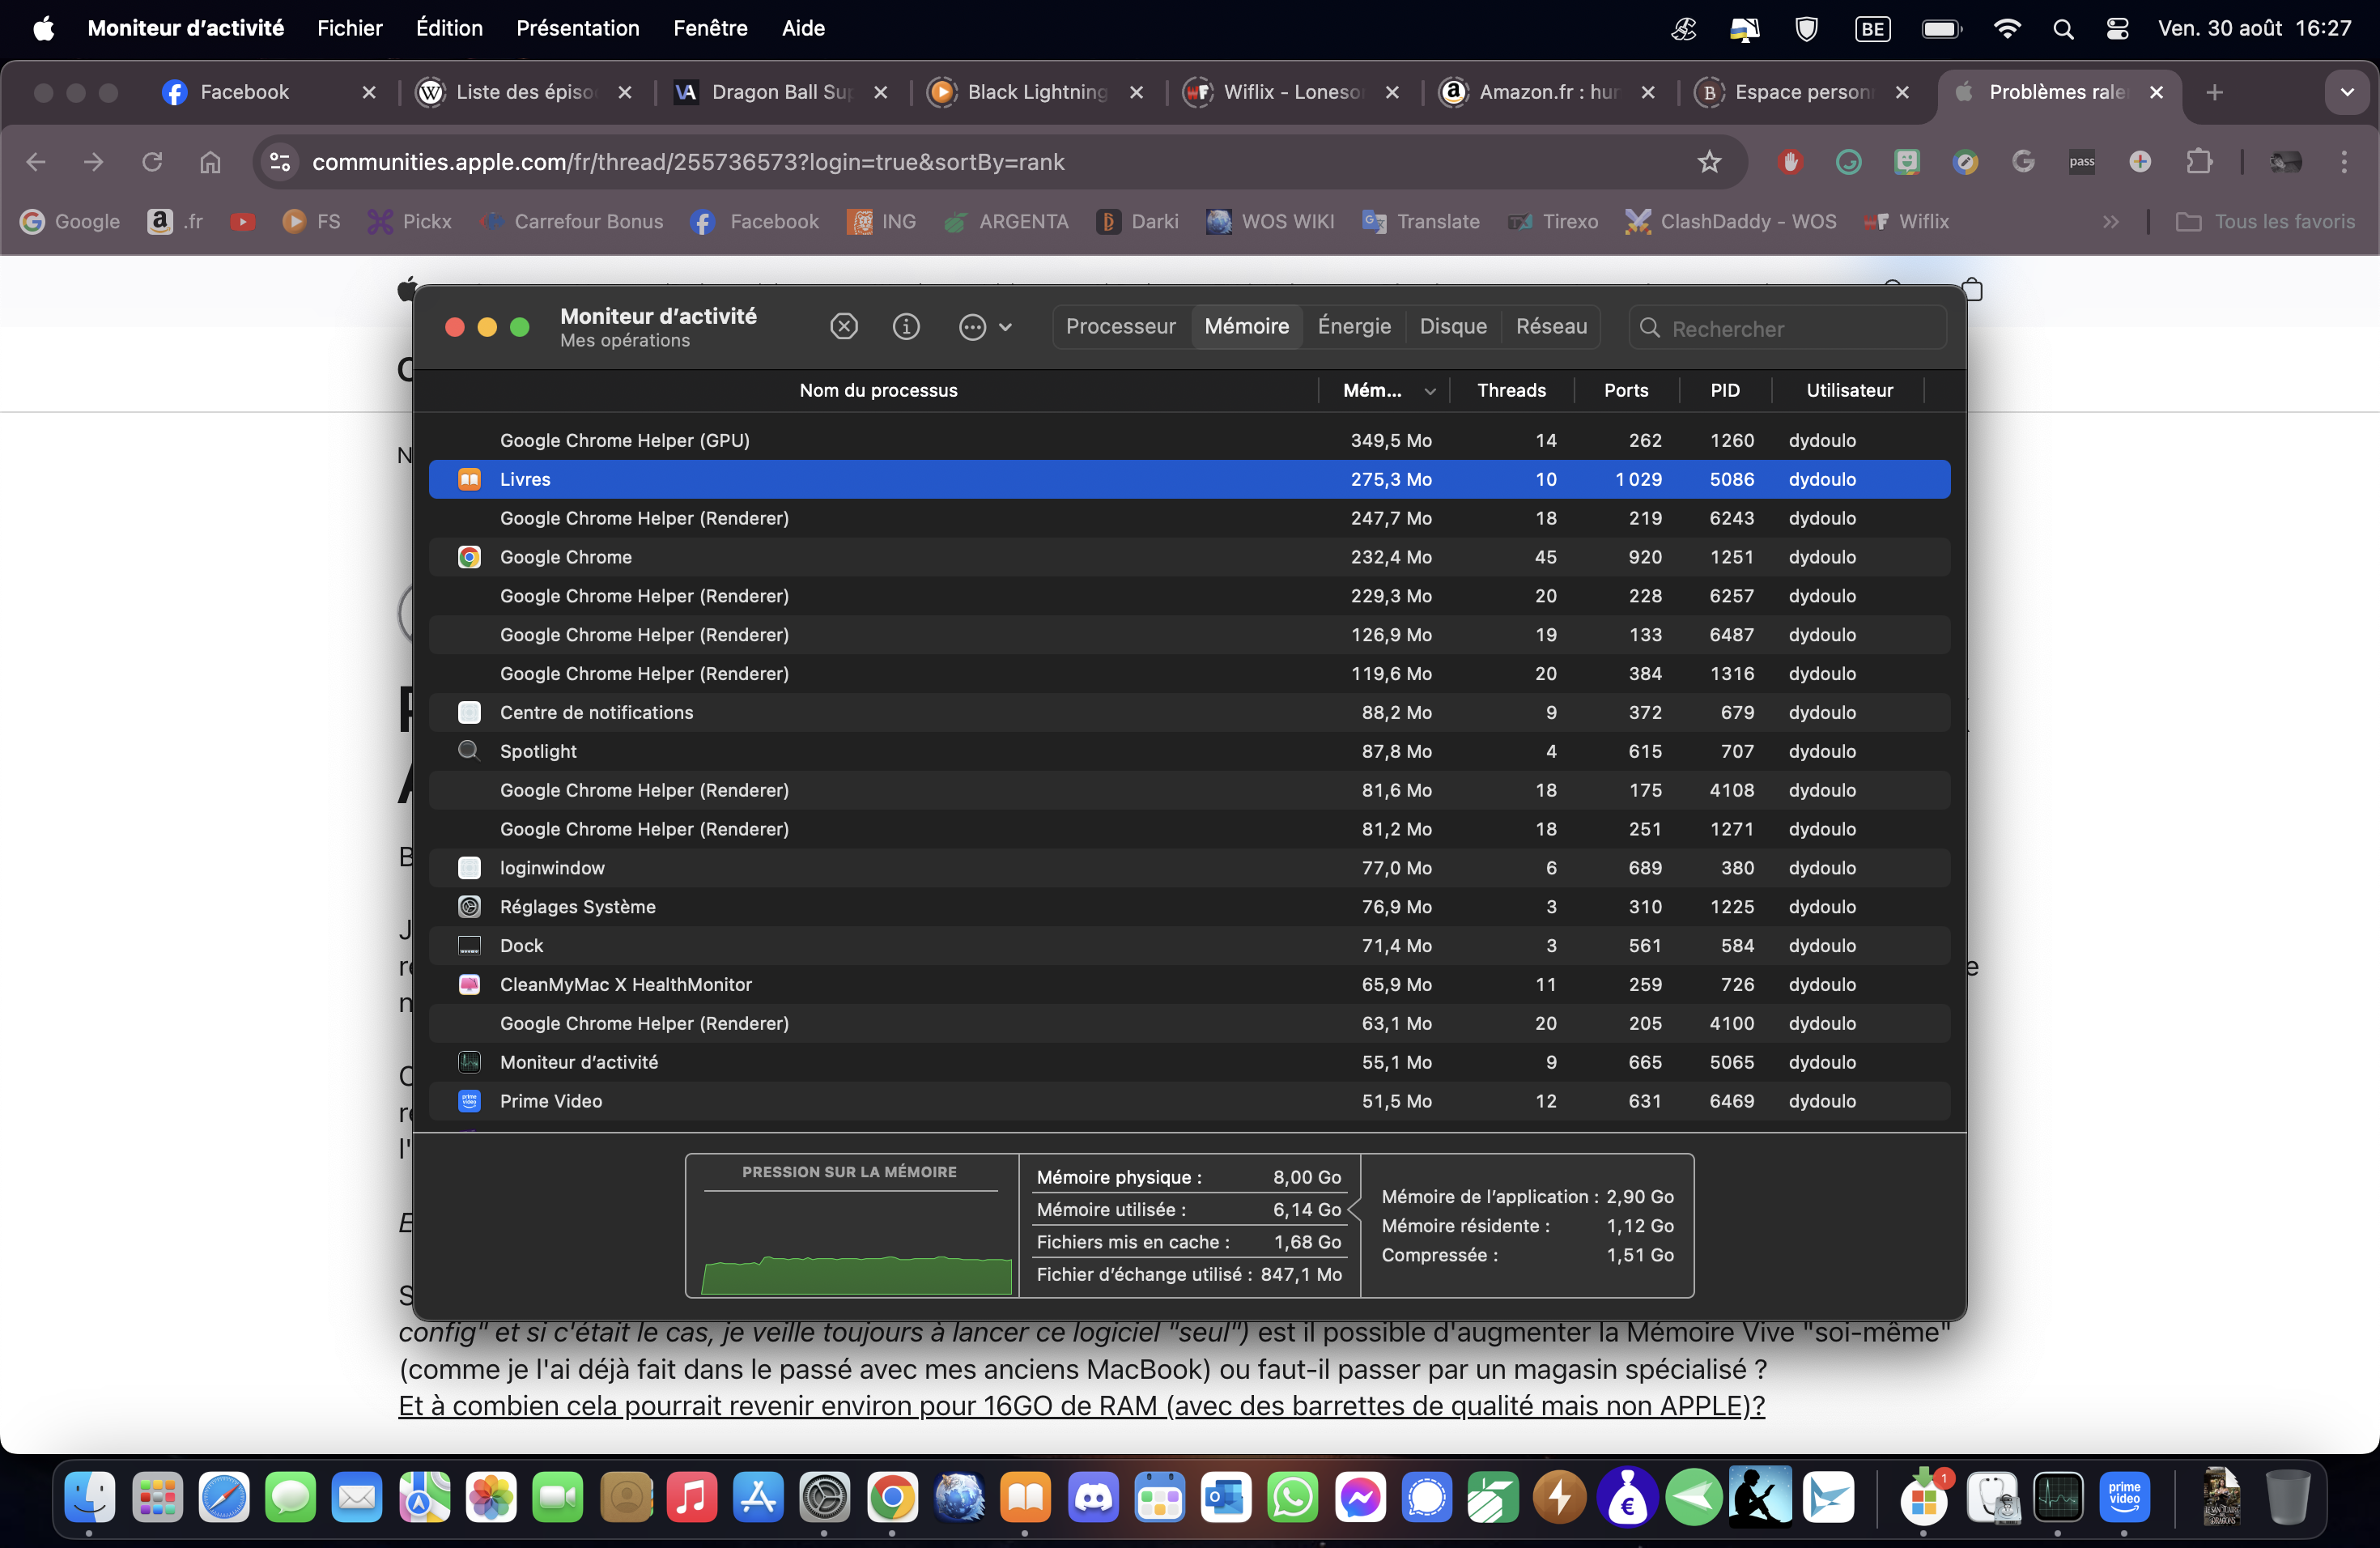Select the Disque tab

pyautogui.click(x=1452, y=327)
